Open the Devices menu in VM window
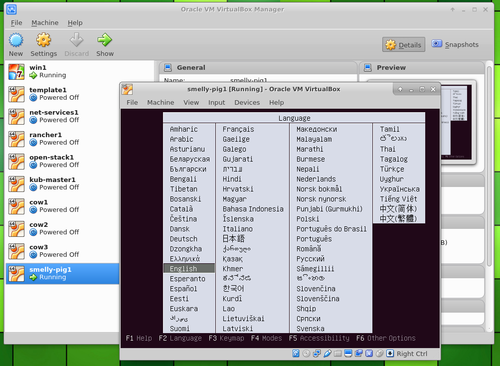The image size is (500, 366). (247, 102)
